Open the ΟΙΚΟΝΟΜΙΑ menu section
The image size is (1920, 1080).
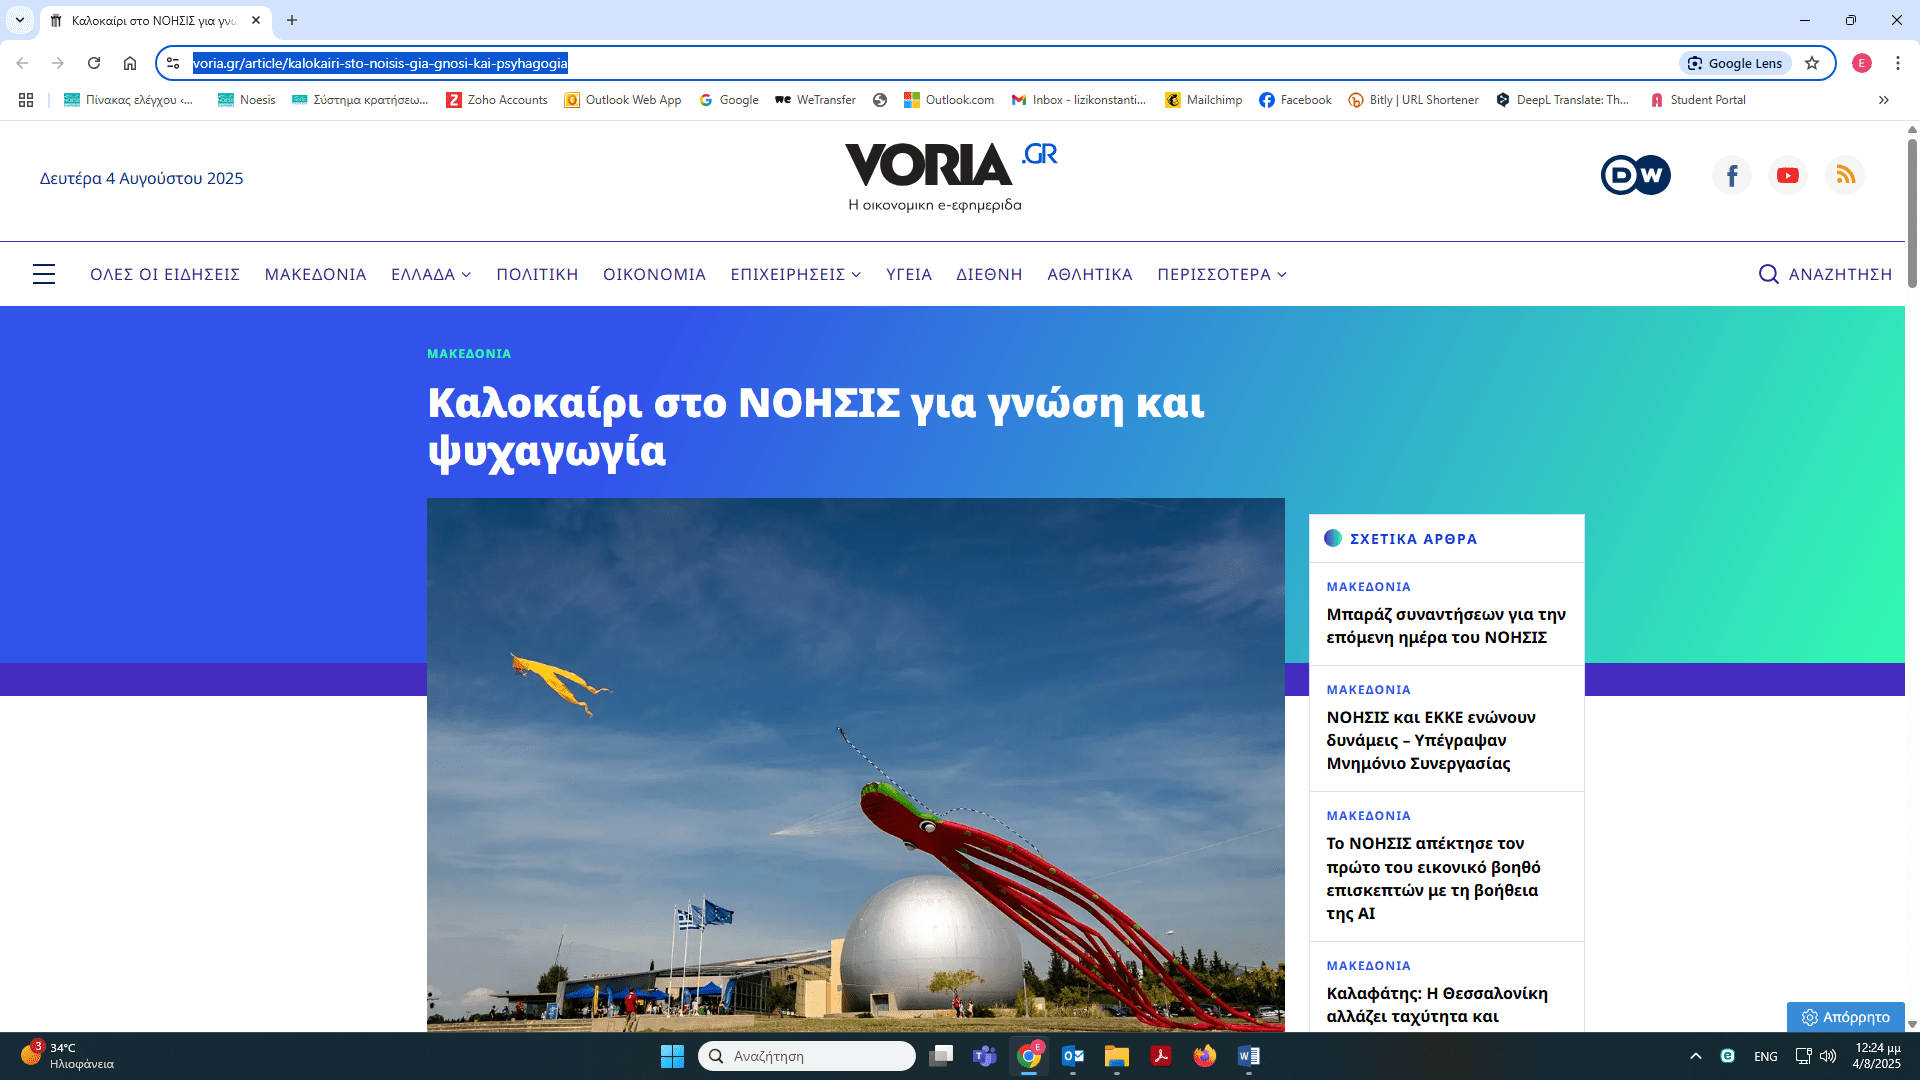(x=654, y=274)
